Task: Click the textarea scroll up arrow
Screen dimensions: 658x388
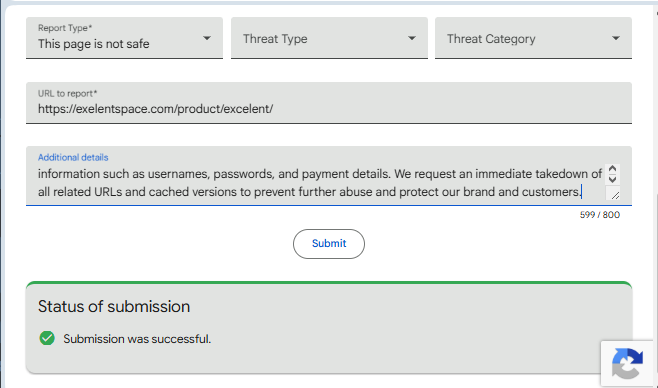Action: click(612, 169)
